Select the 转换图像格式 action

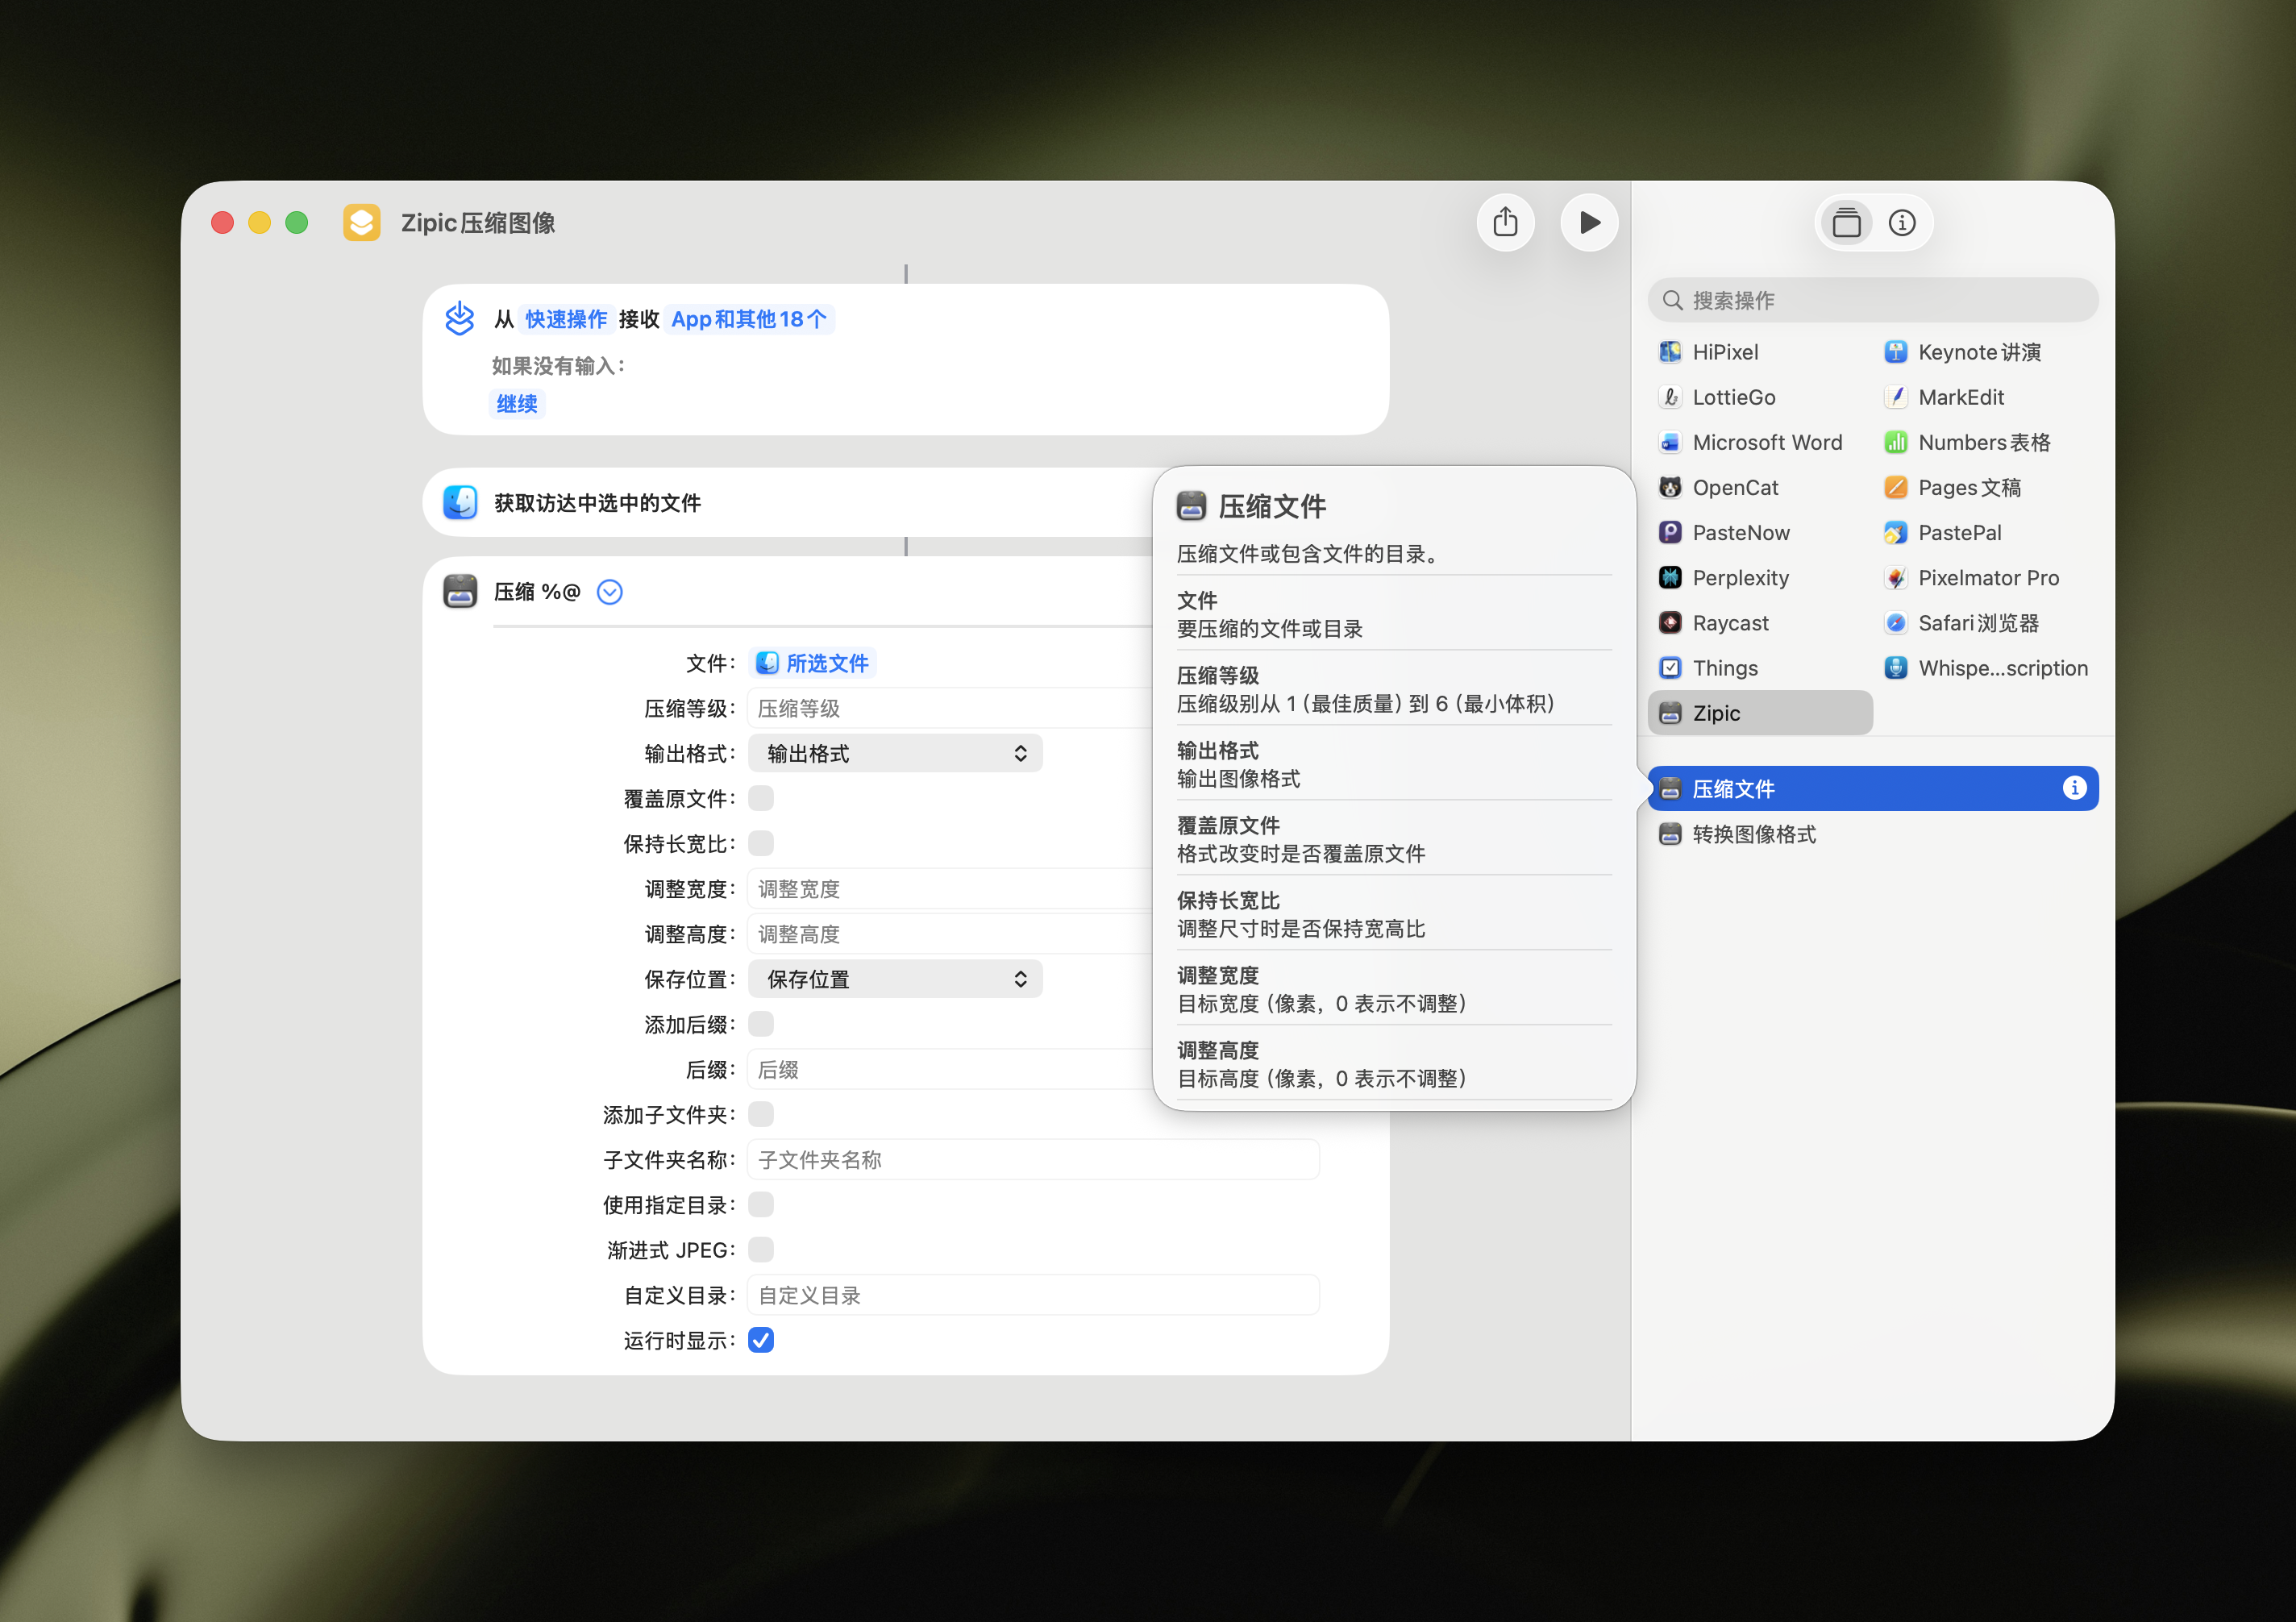(1754, 834)
